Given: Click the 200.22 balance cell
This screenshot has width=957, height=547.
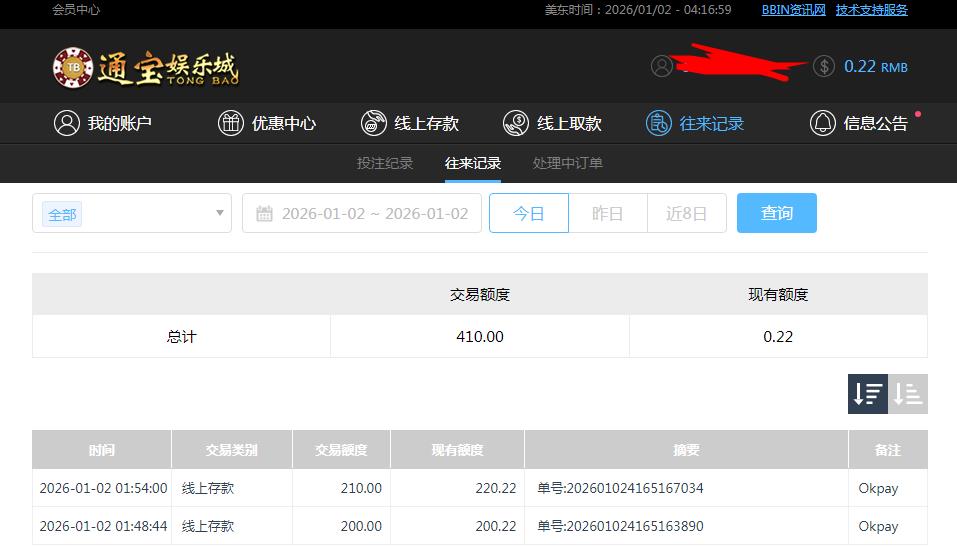Looking at the screenshot, I should pyautogui.click(x=496, y=526).
